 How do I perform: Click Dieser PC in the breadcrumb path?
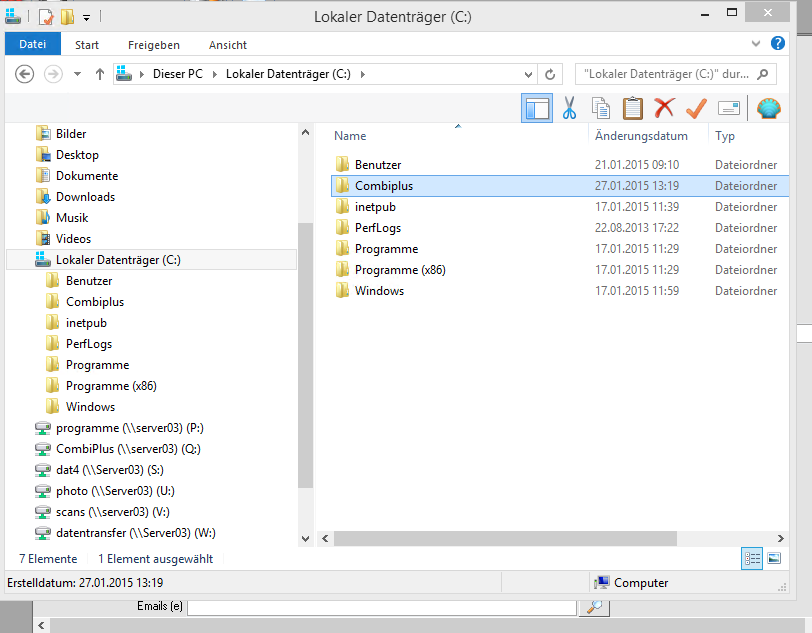pos(177,74)
